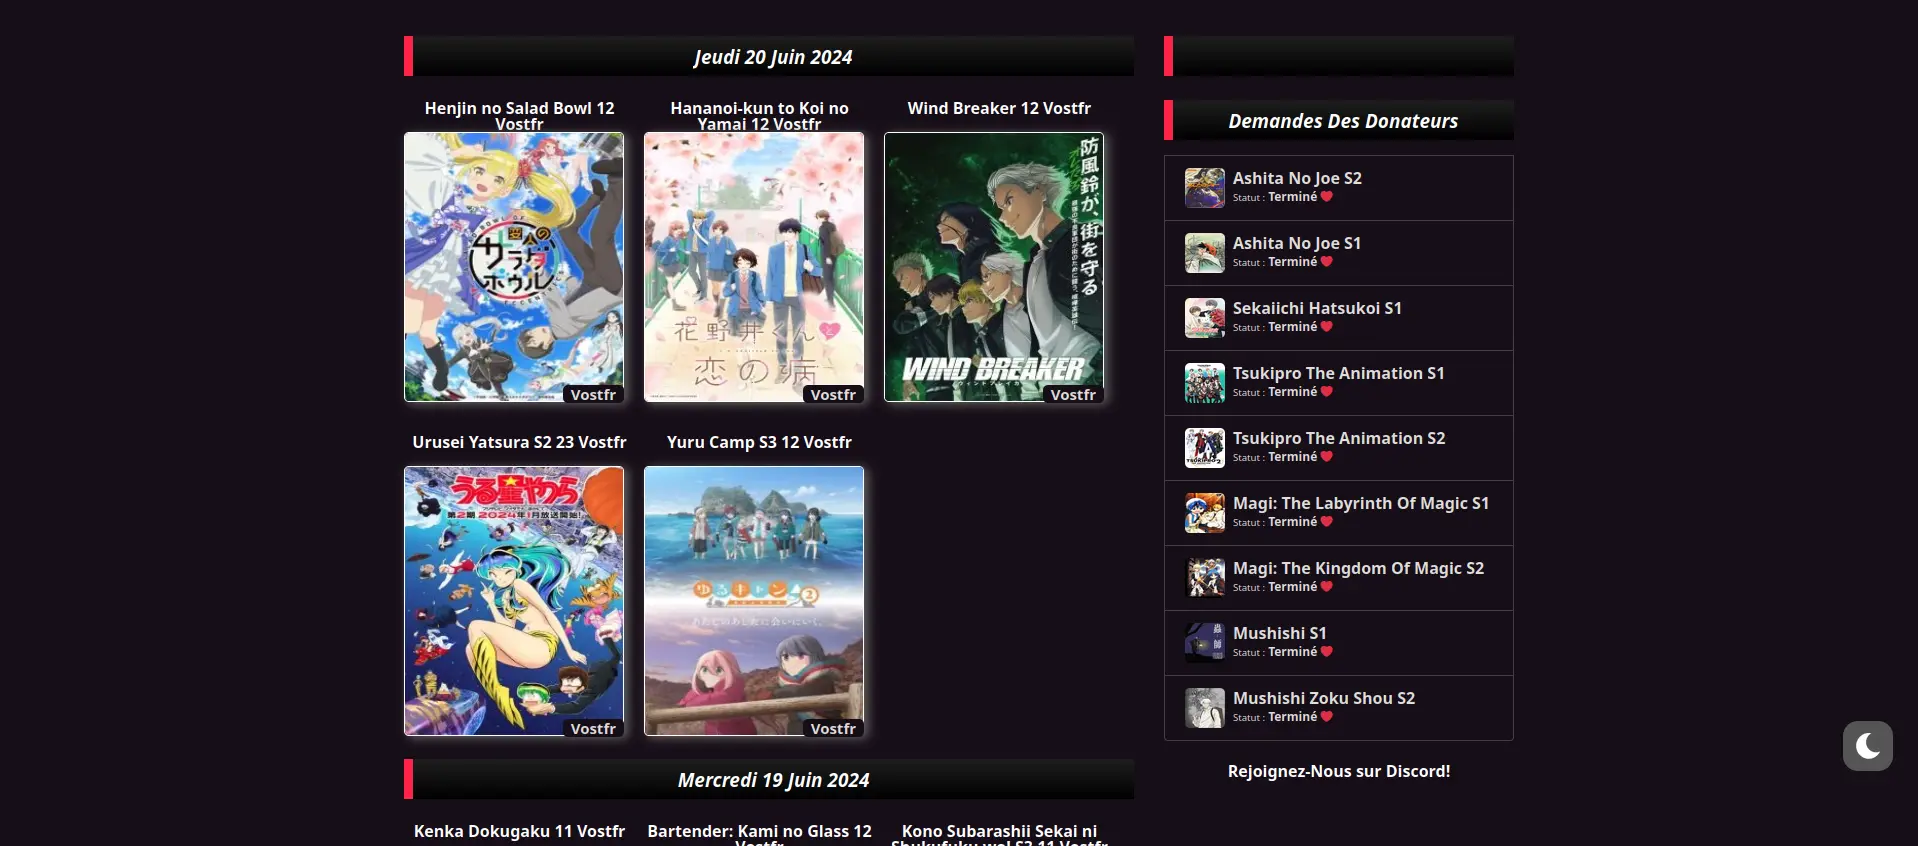Click the Tsukipro The Animation S1 thumbnail icon

tap(1204, 383)
